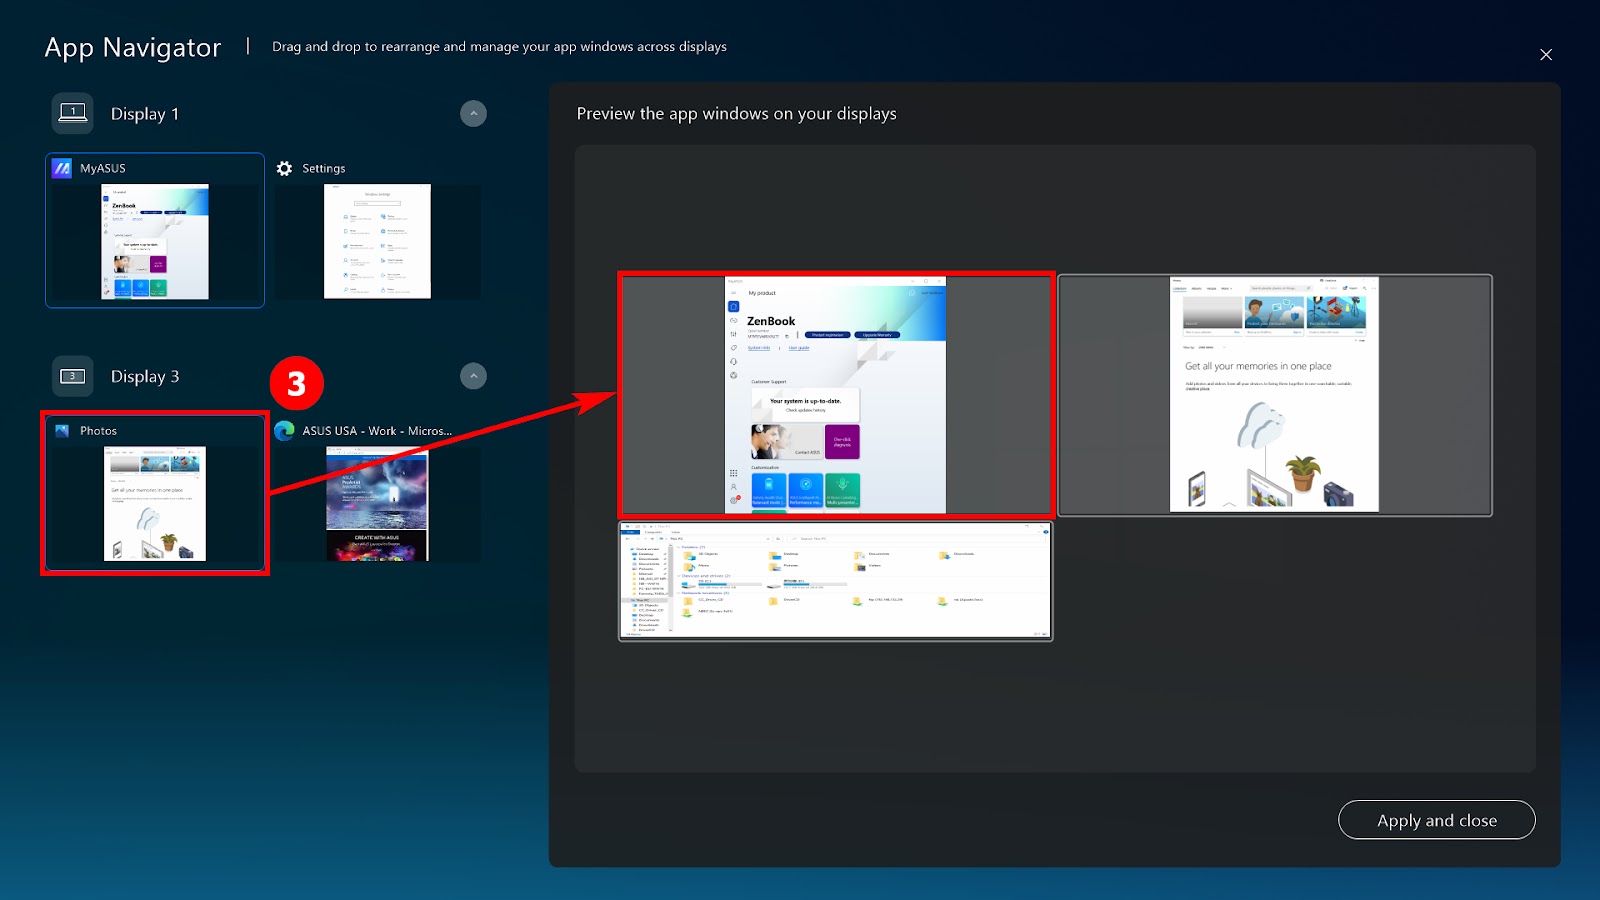Click the Microsoft Edge icon
Image resolution: width=1600 pixels, height=900 pixels.
point(284,430)
